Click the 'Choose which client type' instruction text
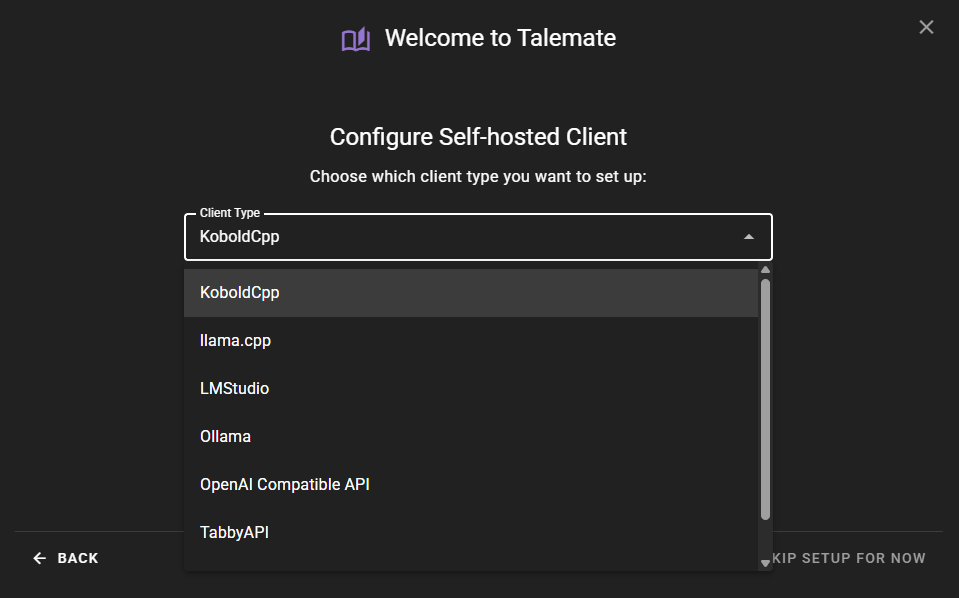Screen dimensions: 959x598 pos(478,177)
